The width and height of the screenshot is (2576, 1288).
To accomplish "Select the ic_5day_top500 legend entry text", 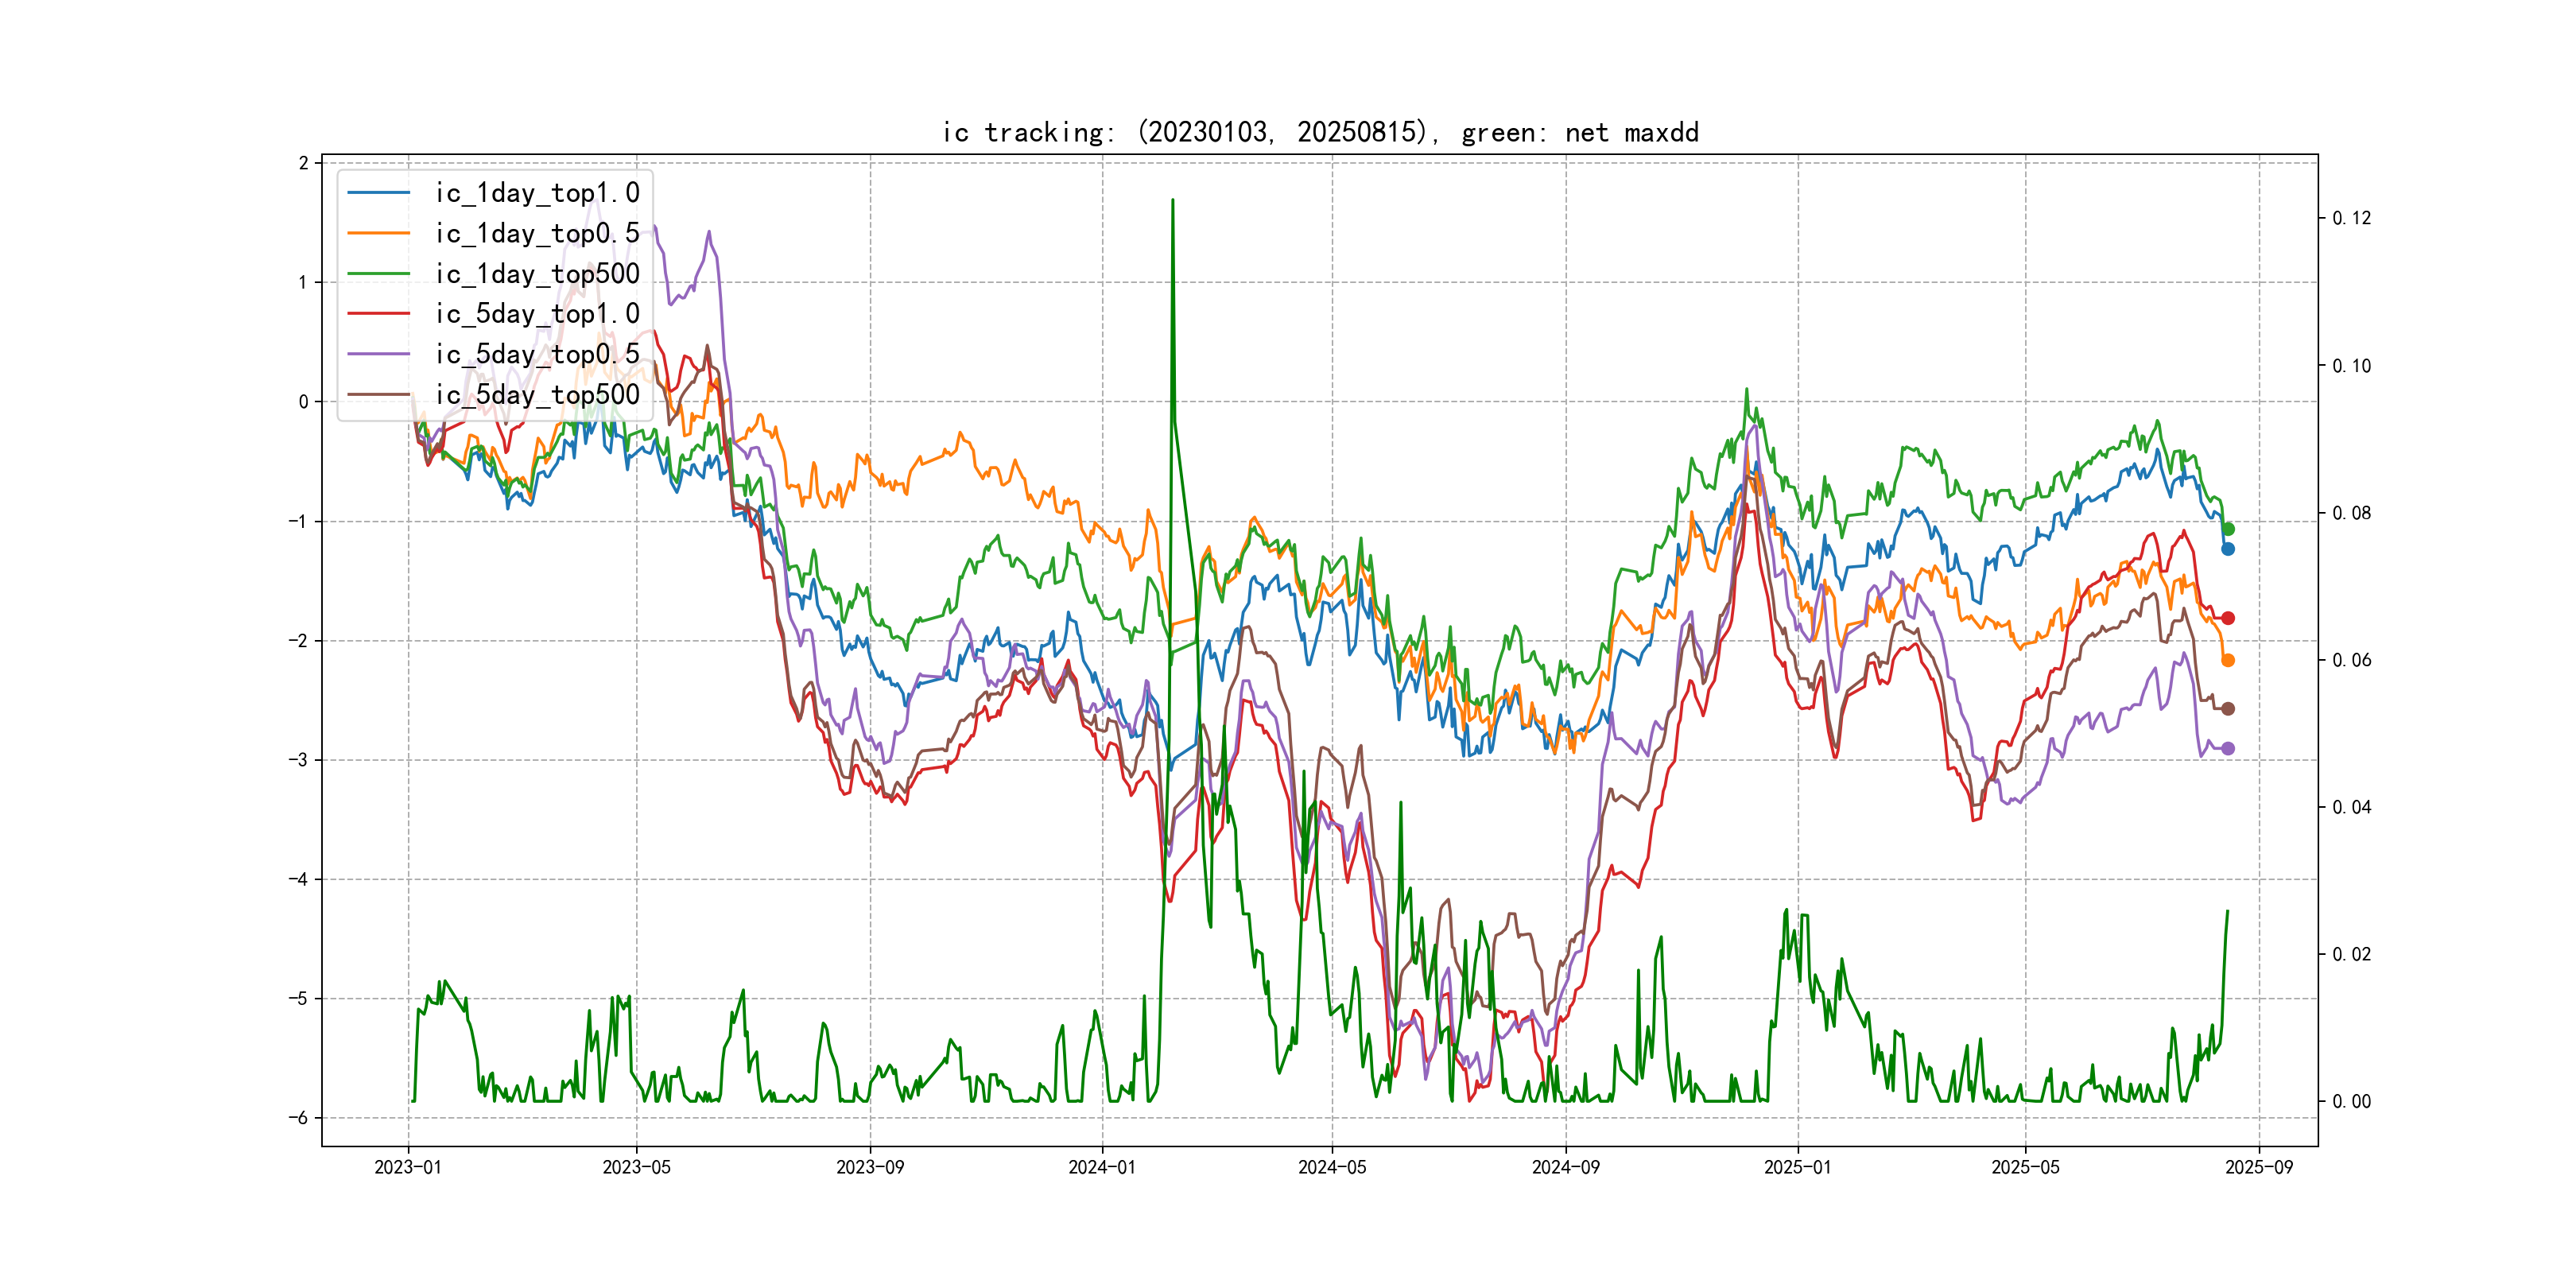I will 537,395.
